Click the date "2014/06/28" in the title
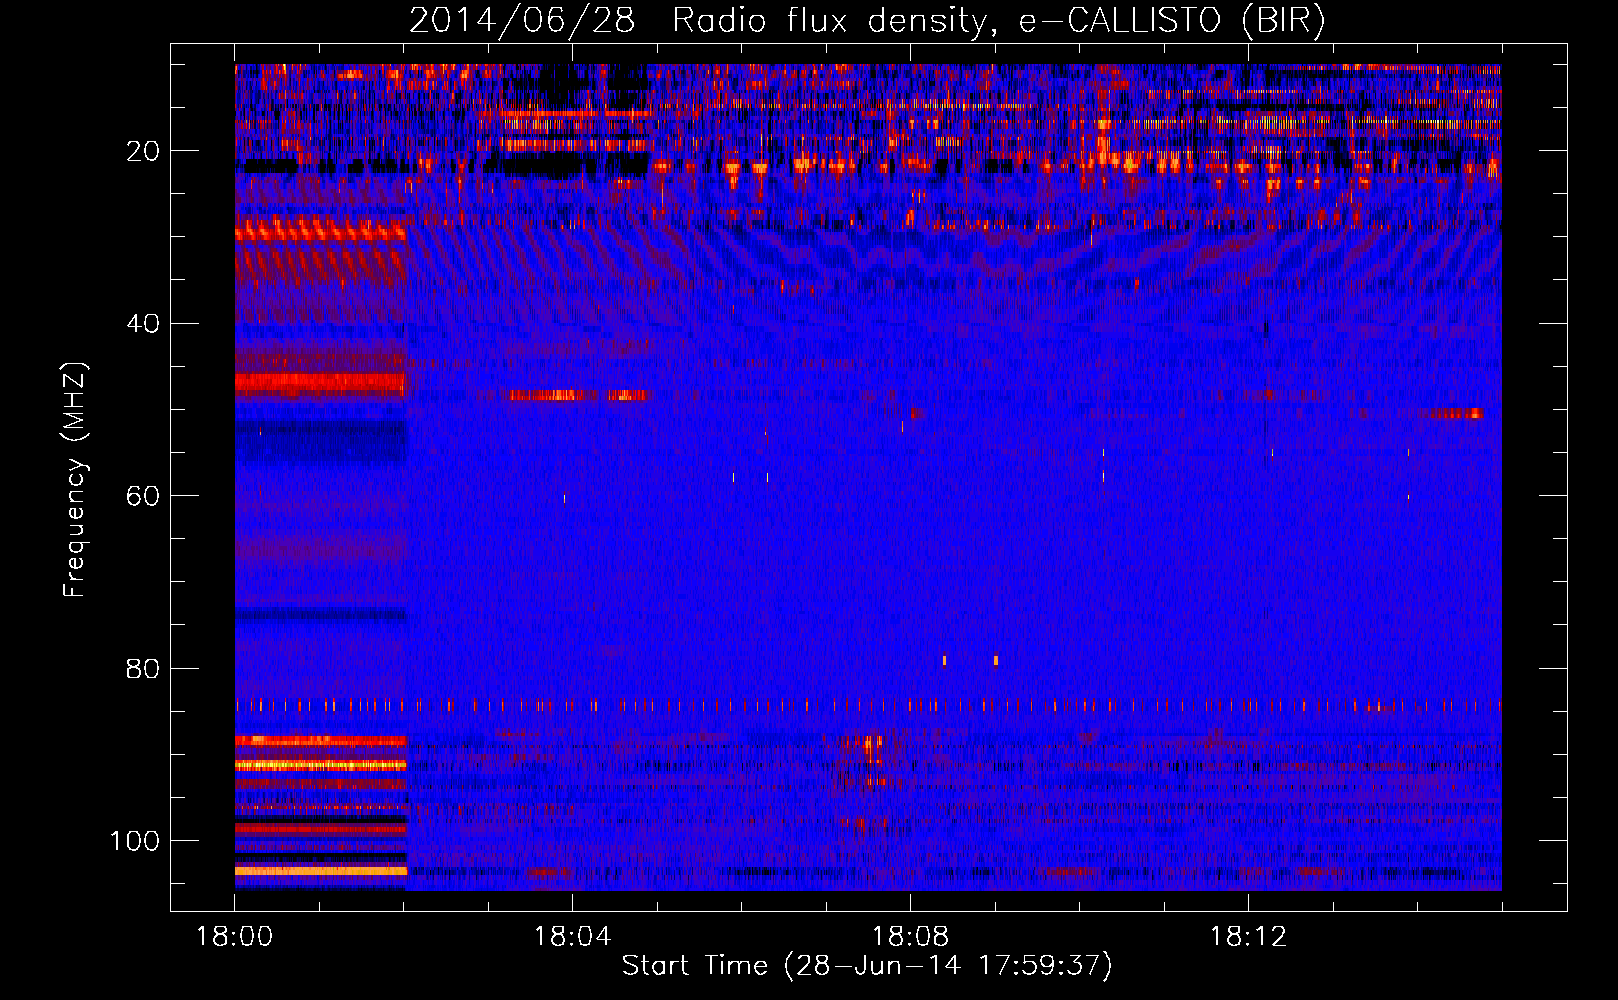This screenshot has height=1000, width=1618. pos(522,21)
